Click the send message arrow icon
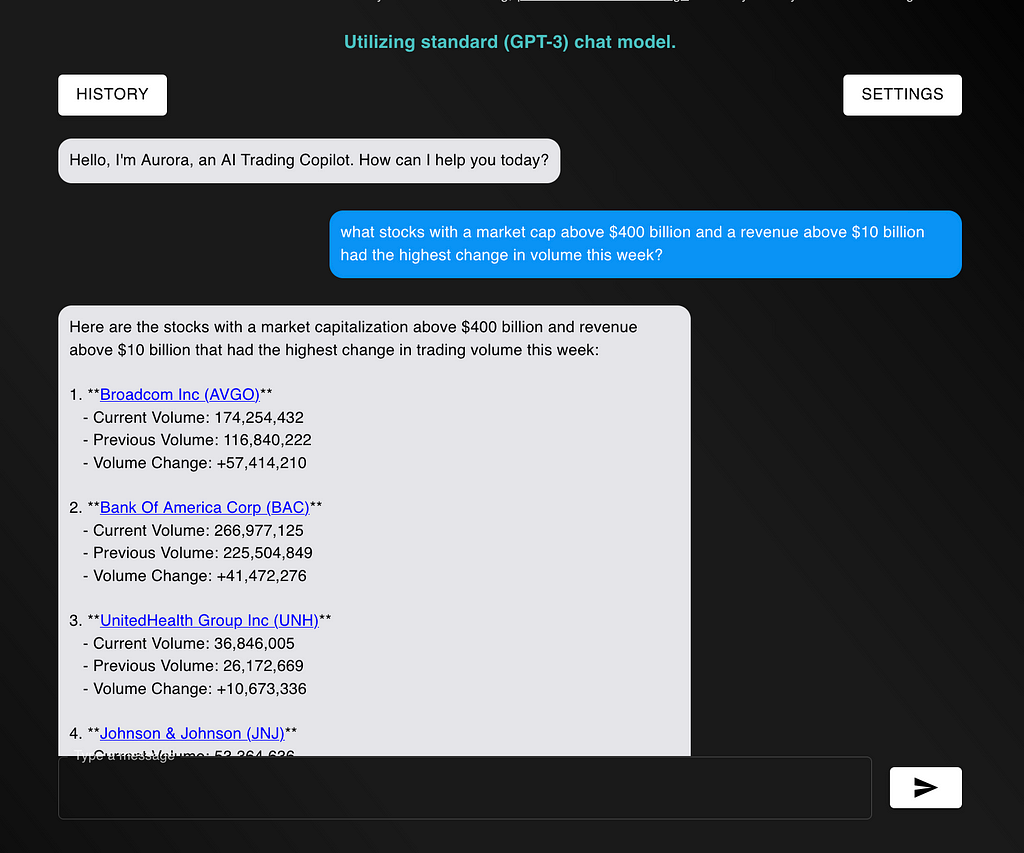The height and width of the screenshot is (853, 1024). pos(925,787)
